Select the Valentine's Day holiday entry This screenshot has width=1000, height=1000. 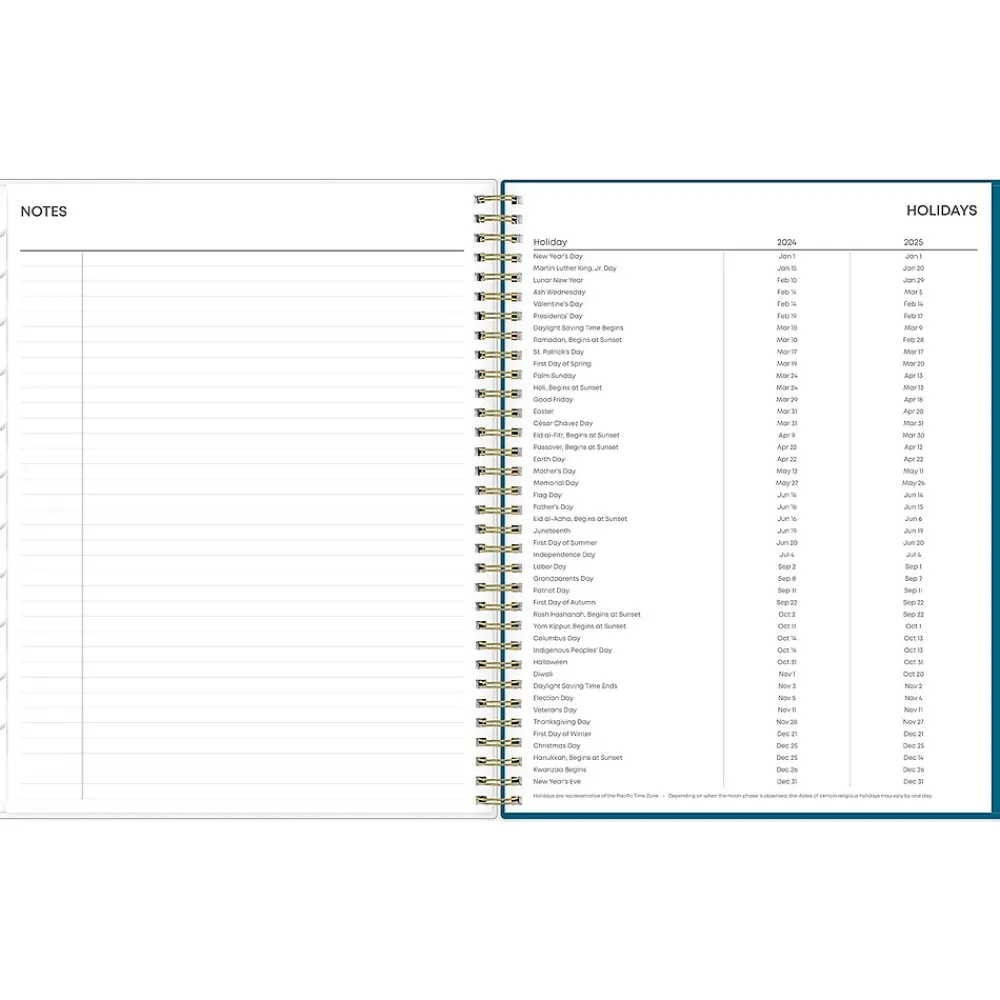557,304
